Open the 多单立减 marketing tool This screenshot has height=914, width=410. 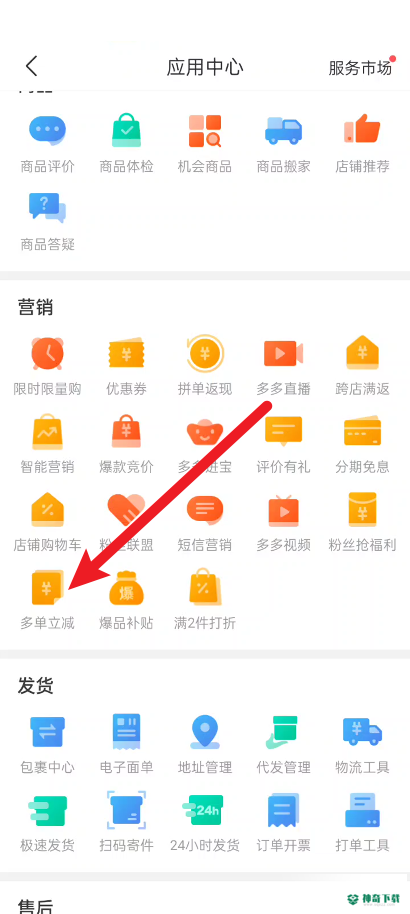(x=47, y=588)
